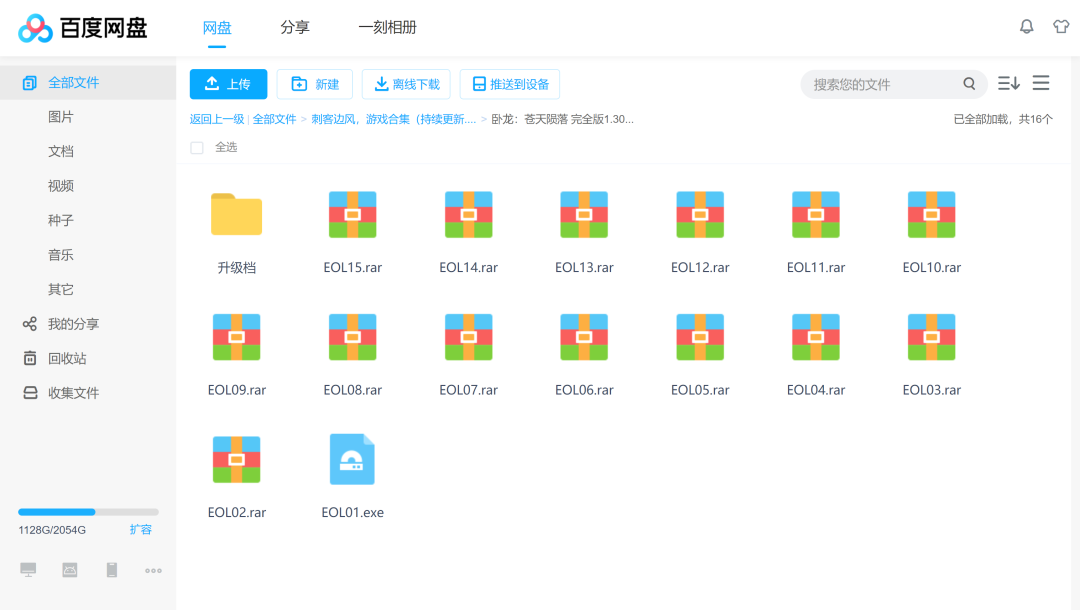
Task: Select the EOL08.rar archive icon
Action: coord(353,337)
